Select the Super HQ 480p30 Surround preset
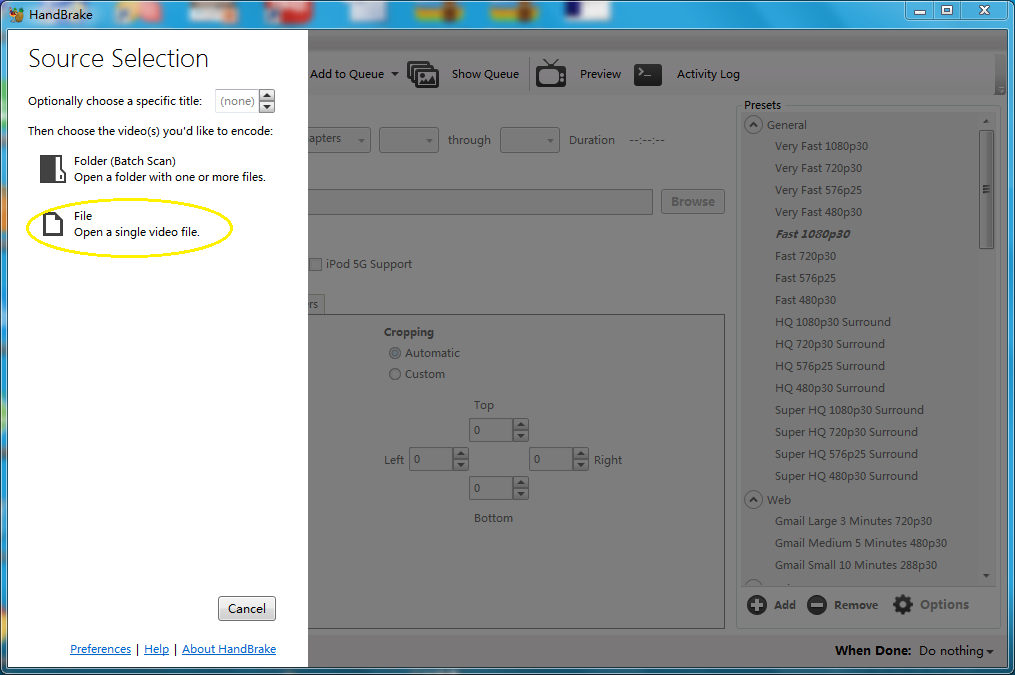This screenshot has width=1015, height=675. pos(846,476)
